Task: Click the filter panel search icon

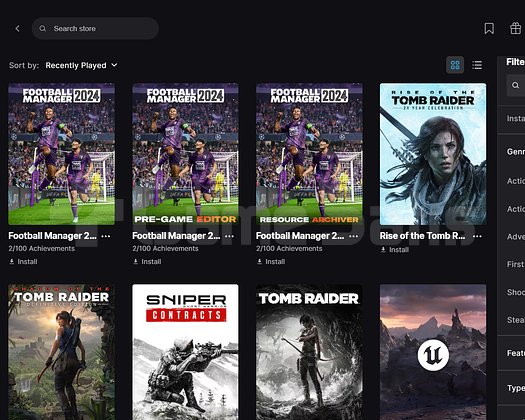Action: tap(515, 85)
